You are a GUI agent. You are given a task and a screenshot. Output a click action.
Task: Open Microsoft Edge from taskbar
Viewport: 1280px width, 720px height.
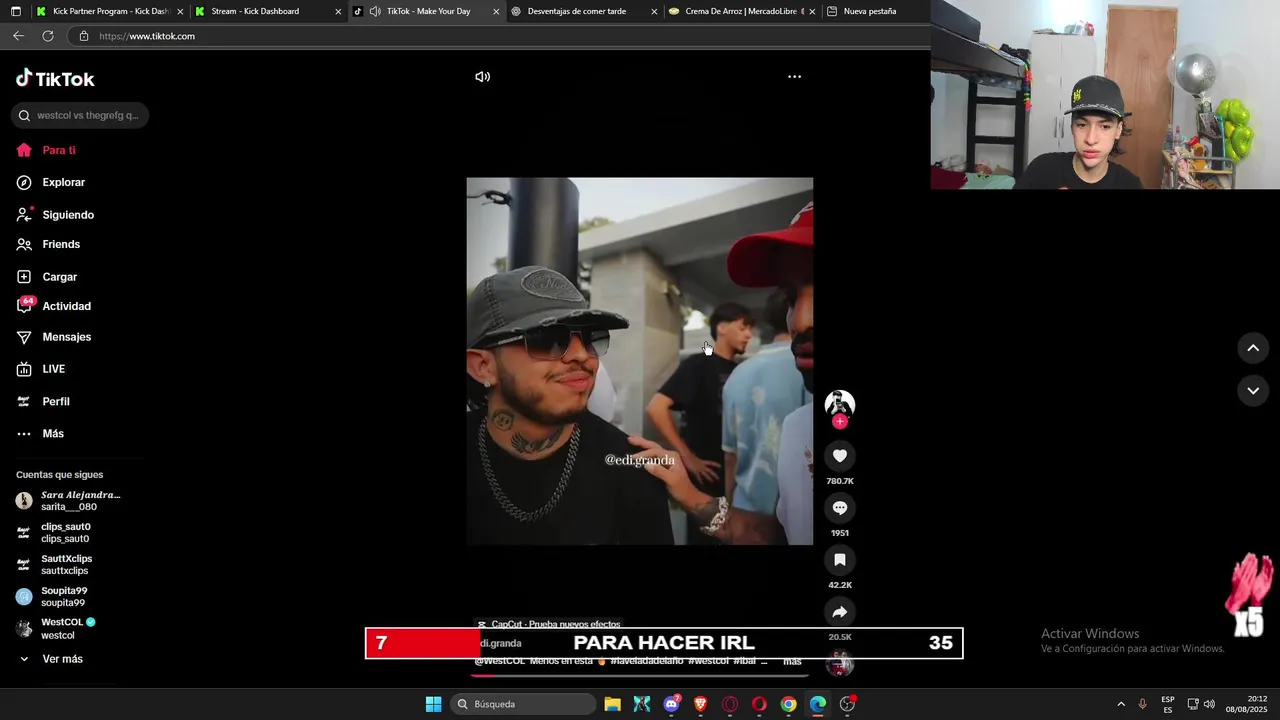[x=818, y=704]
